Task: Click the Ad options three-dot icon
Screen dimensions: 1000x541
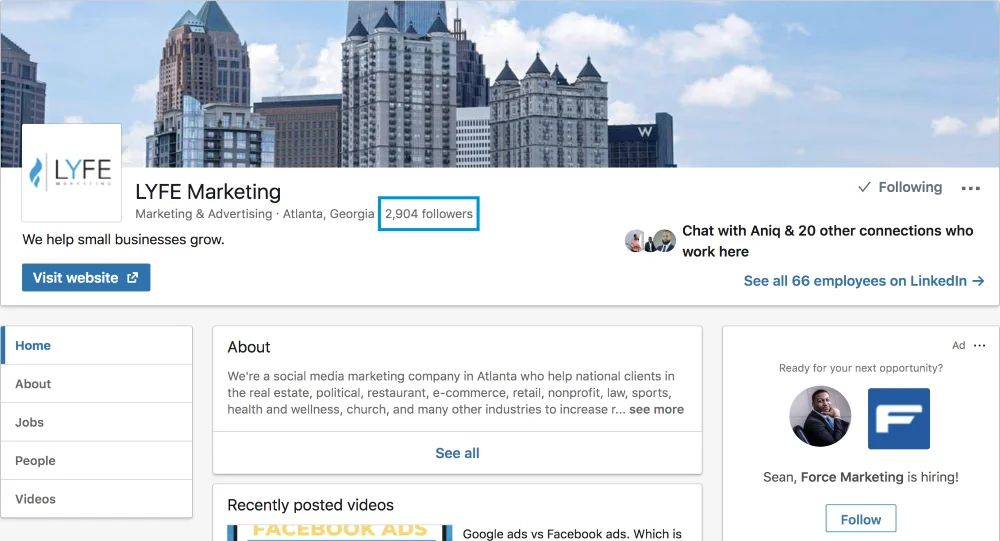Action: pyautogui.click(x=980, y=345)
